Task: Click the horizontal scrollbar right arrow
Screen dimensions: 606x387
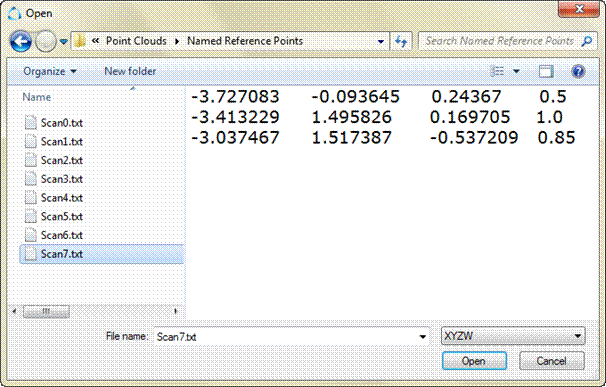Action: (x=176, y=311)
